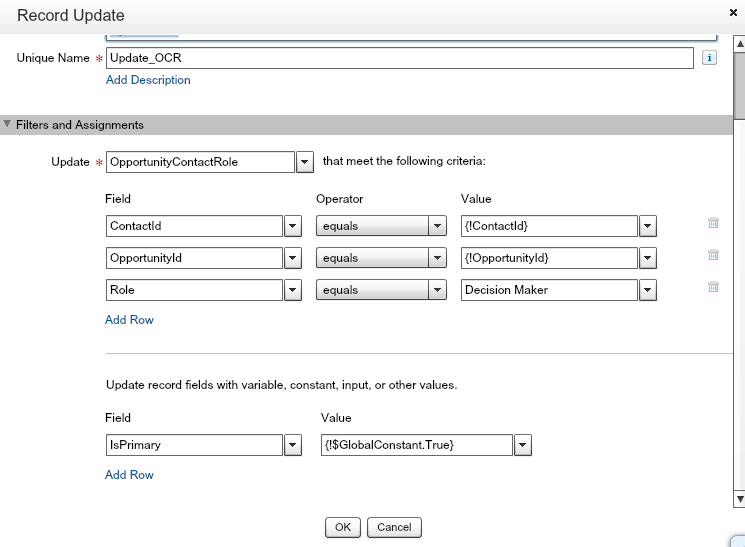
Task: Delete the ContactId filter row
Action: (713, 222)
